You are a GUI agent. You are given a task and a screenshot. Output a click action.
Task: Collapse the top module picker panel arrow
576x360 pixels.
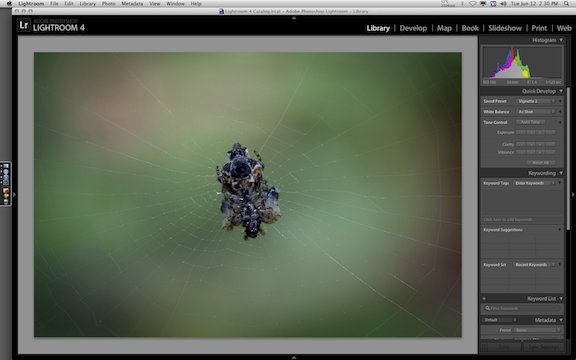[x=294, y=18]
